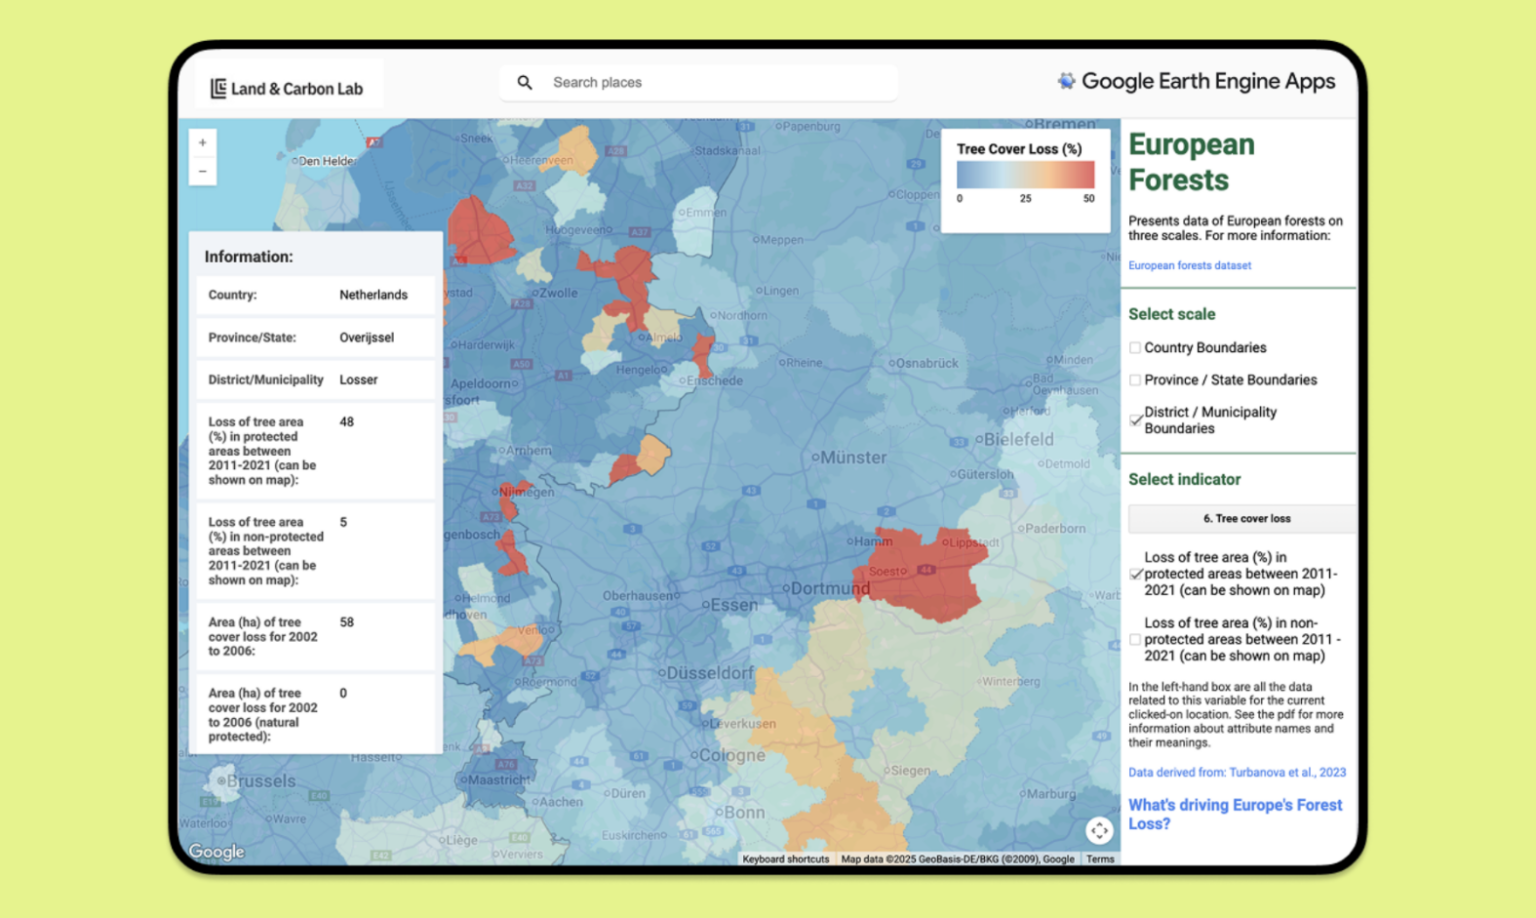Screen dimensions: 1536x918
Task: Open the Keyboard shortcuts panel
Action: coord(785,858)
